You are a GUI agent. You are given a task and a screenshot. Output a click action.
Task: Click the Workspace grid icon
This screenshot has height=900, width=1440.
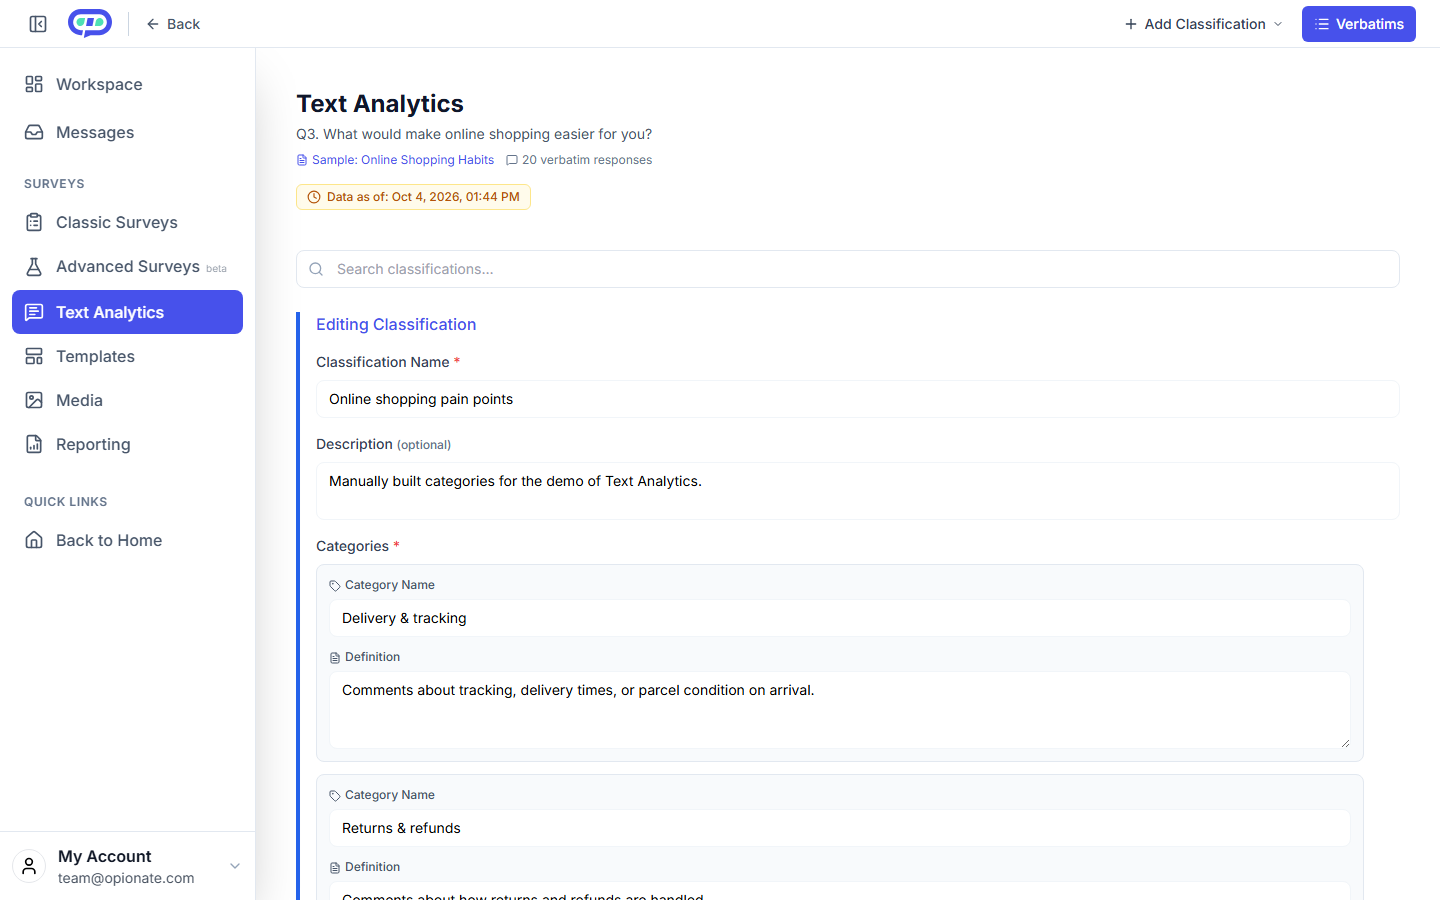tap(34, 84)
